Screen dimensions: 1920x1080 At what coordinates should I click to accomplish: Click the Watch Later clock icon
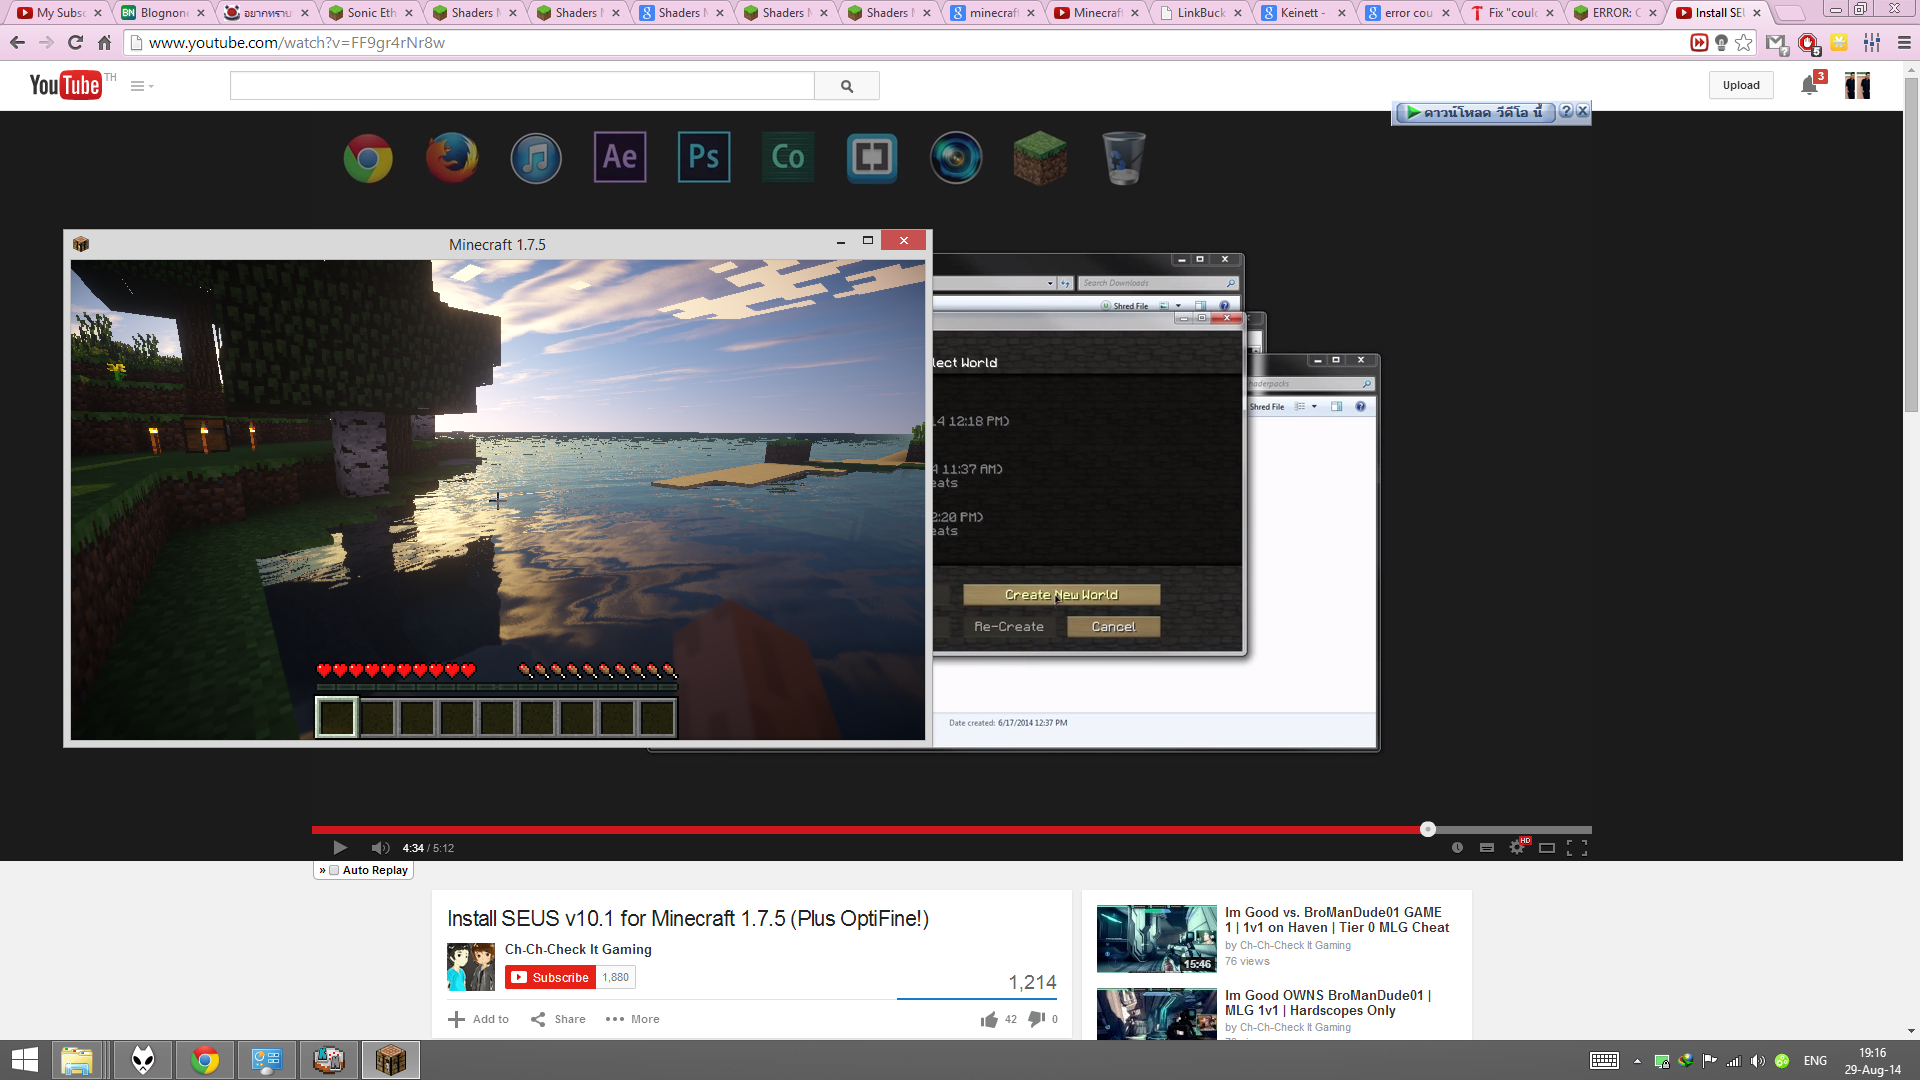tap(1457, 848)
